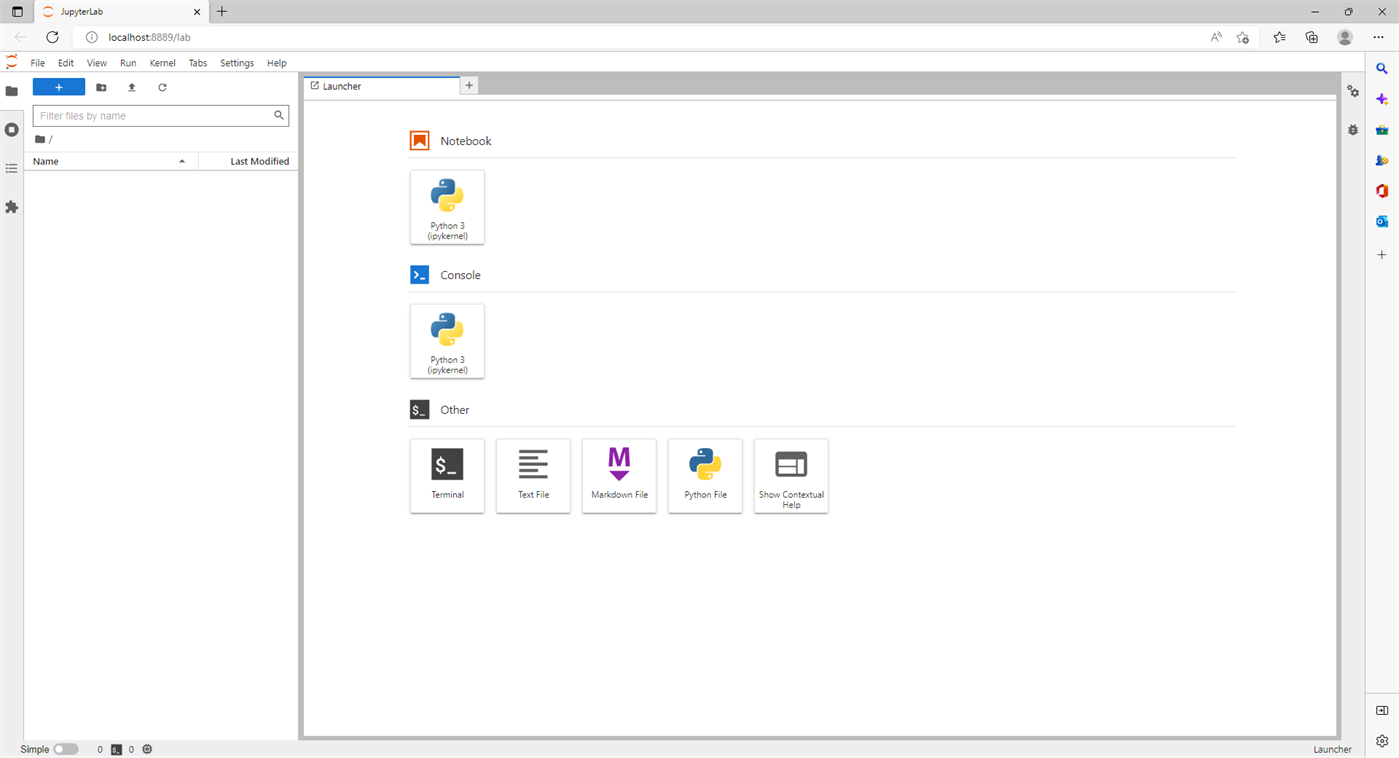Open Edge sidebar settings gear

[1382, 741]
